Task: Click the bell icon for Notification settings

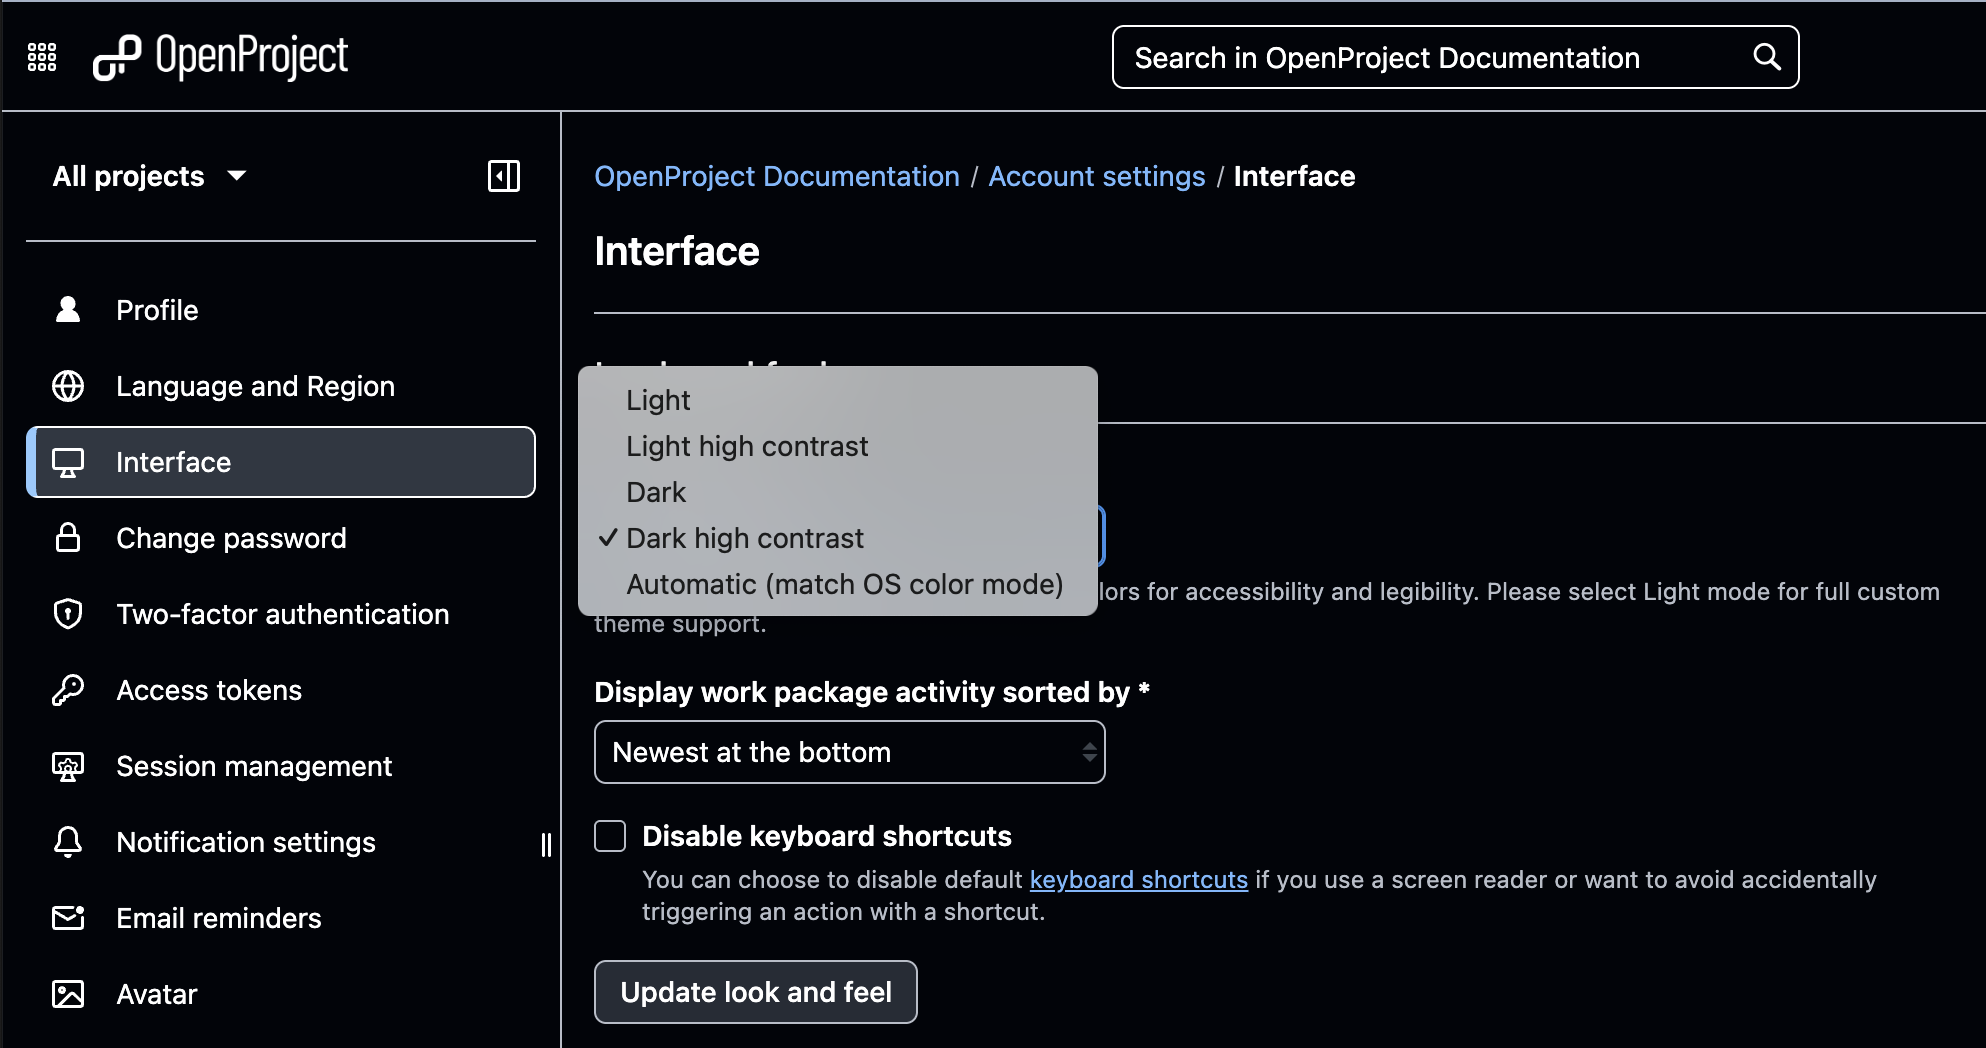Action: point(68,842)
